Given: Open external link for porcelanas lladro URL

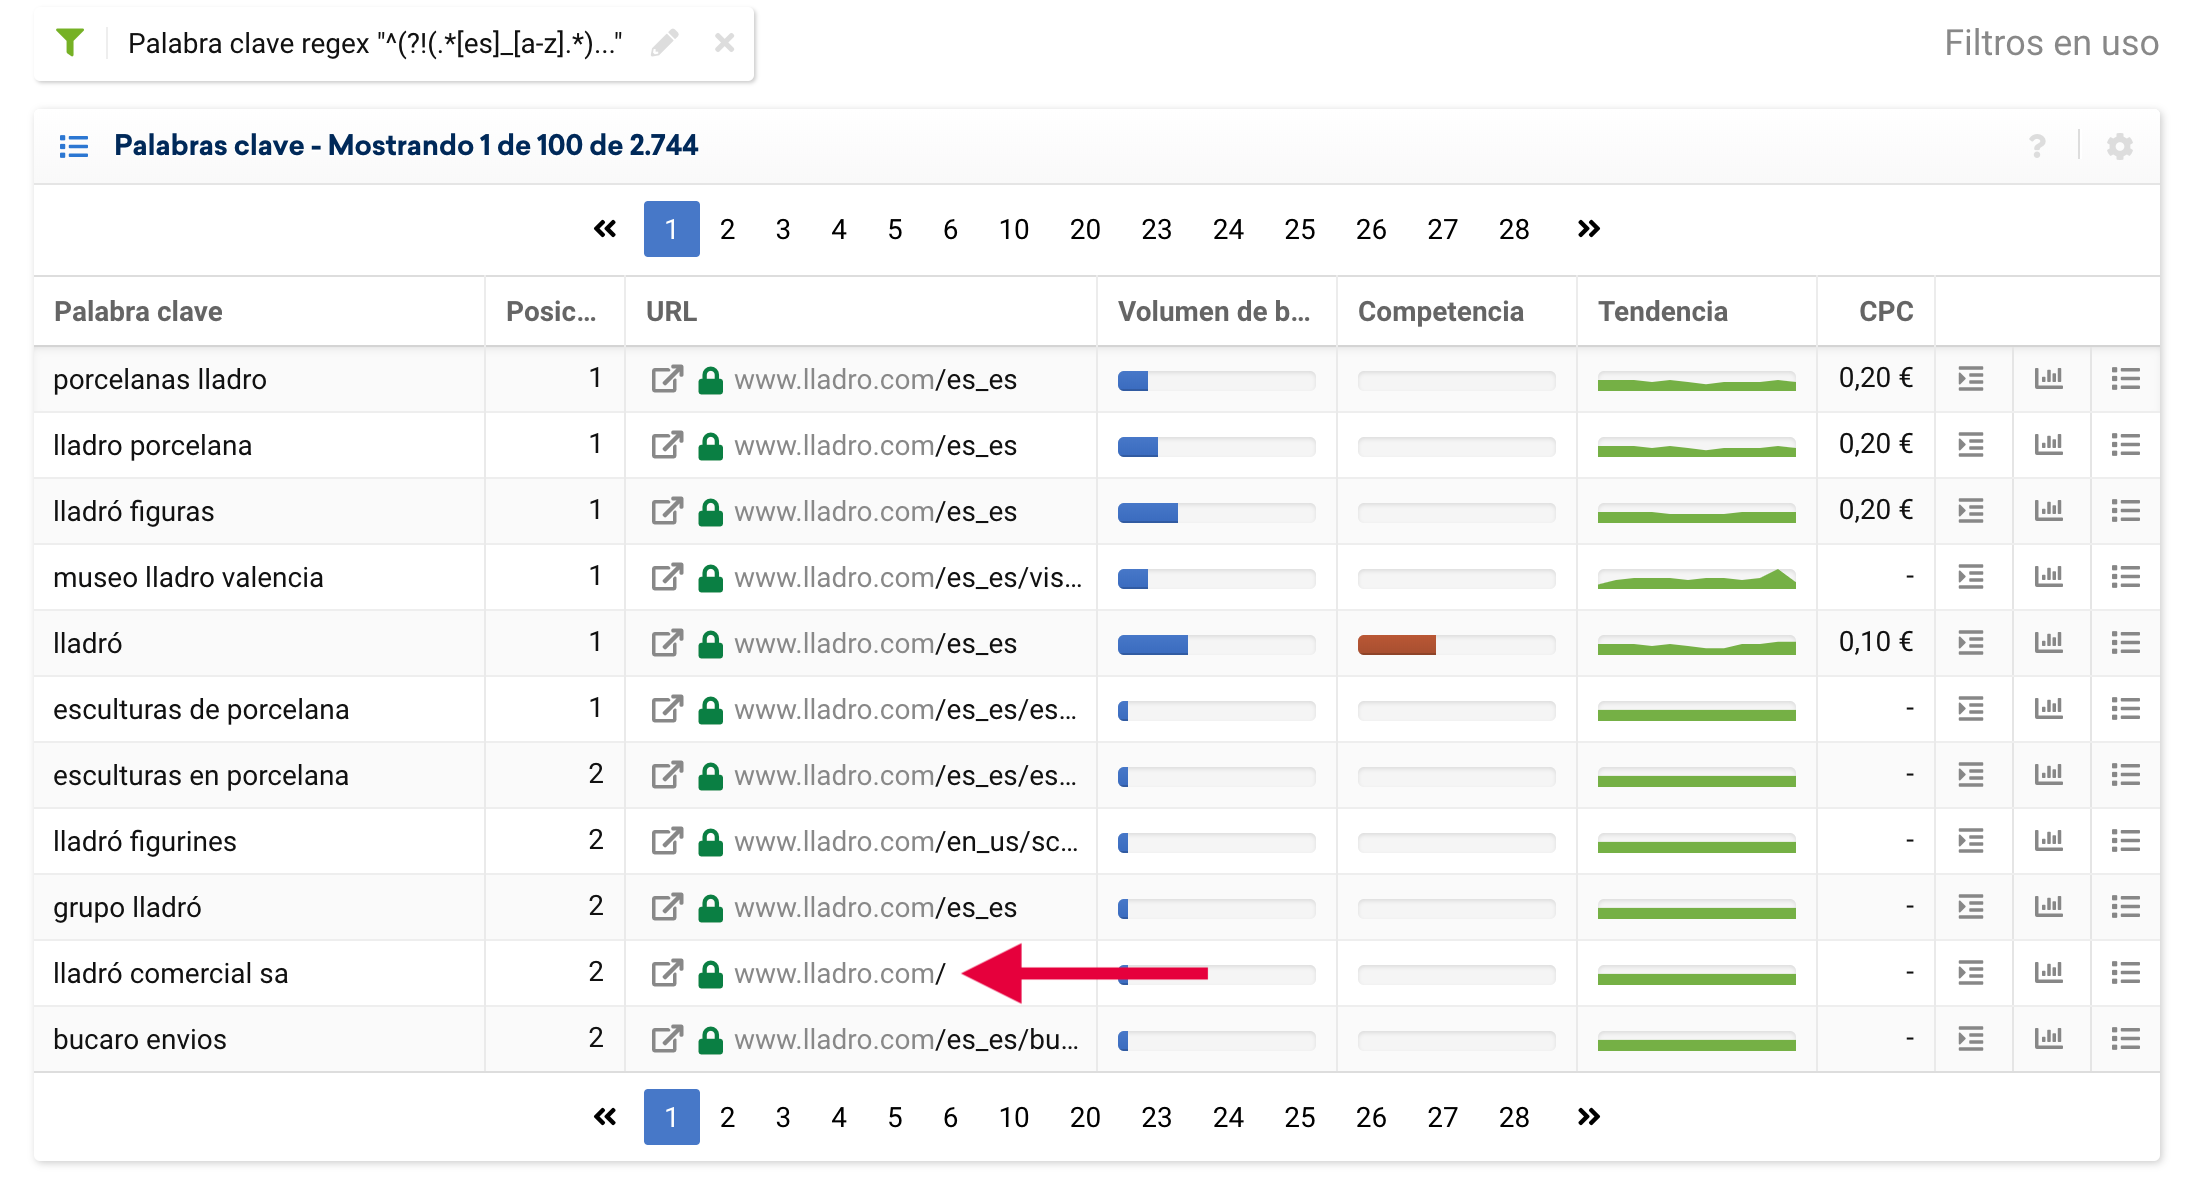Looking at the screenshot, I should [x=667, y=379].
